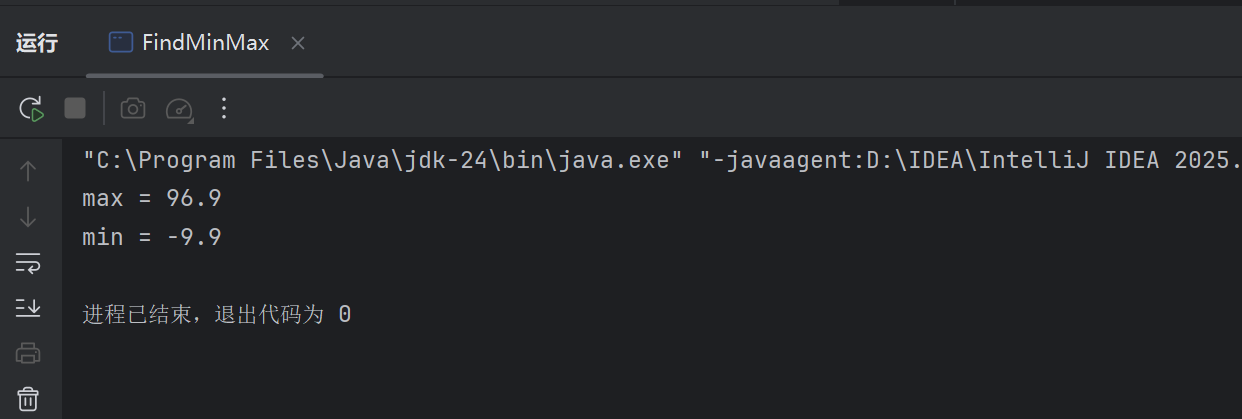Click the "max = 96.9" output line
1242x419 pixels.
[151, 199]
